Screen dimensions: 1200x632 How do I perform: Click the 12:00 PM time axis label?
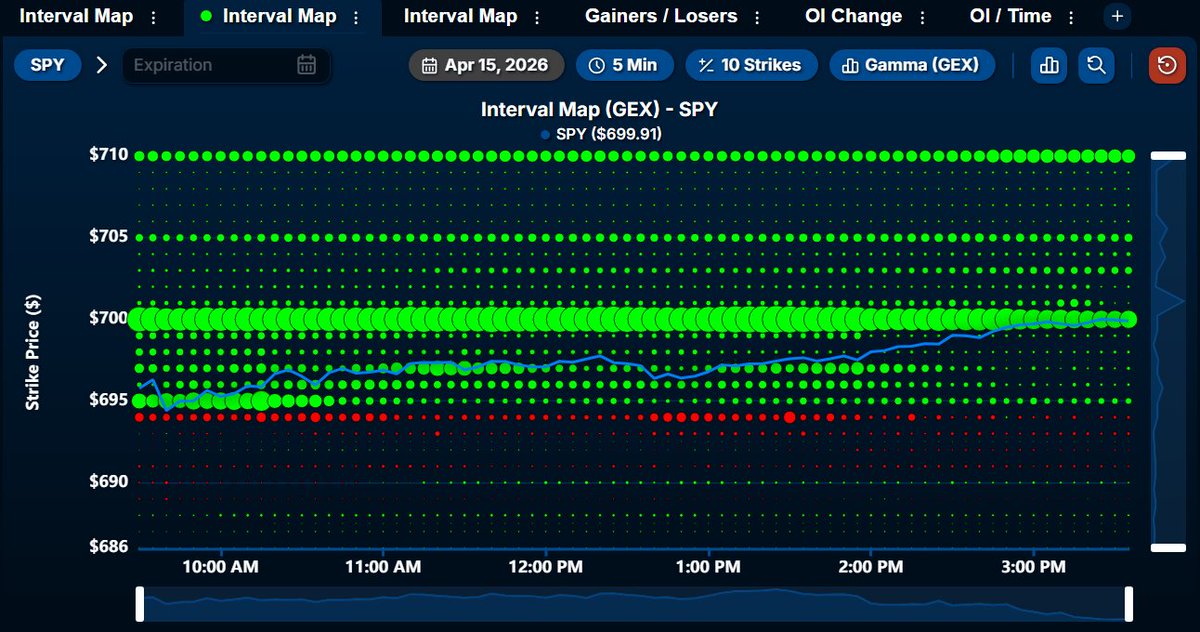click(x=546, y=567)
